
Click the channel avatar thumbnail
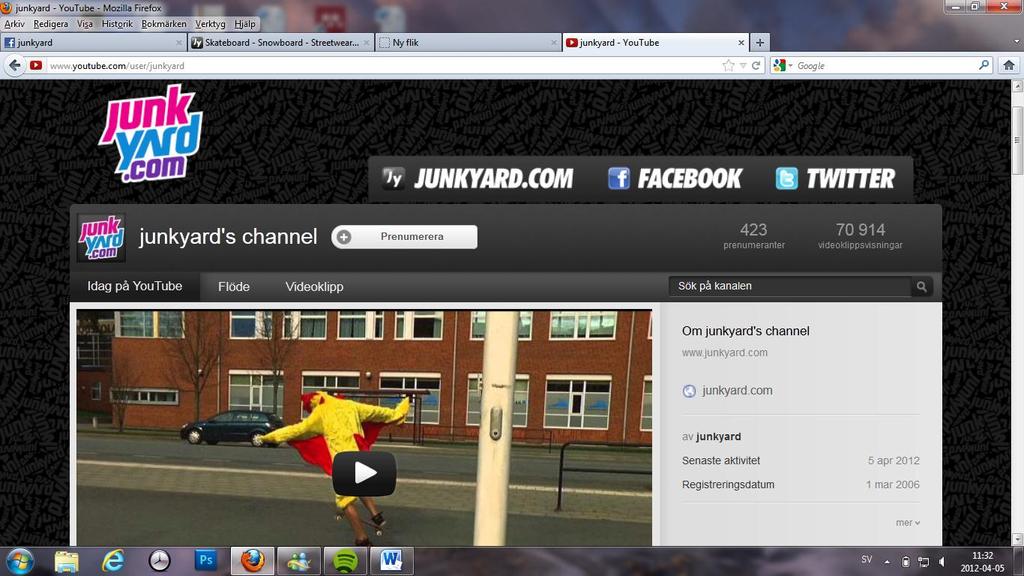click(x=101, y=238)
